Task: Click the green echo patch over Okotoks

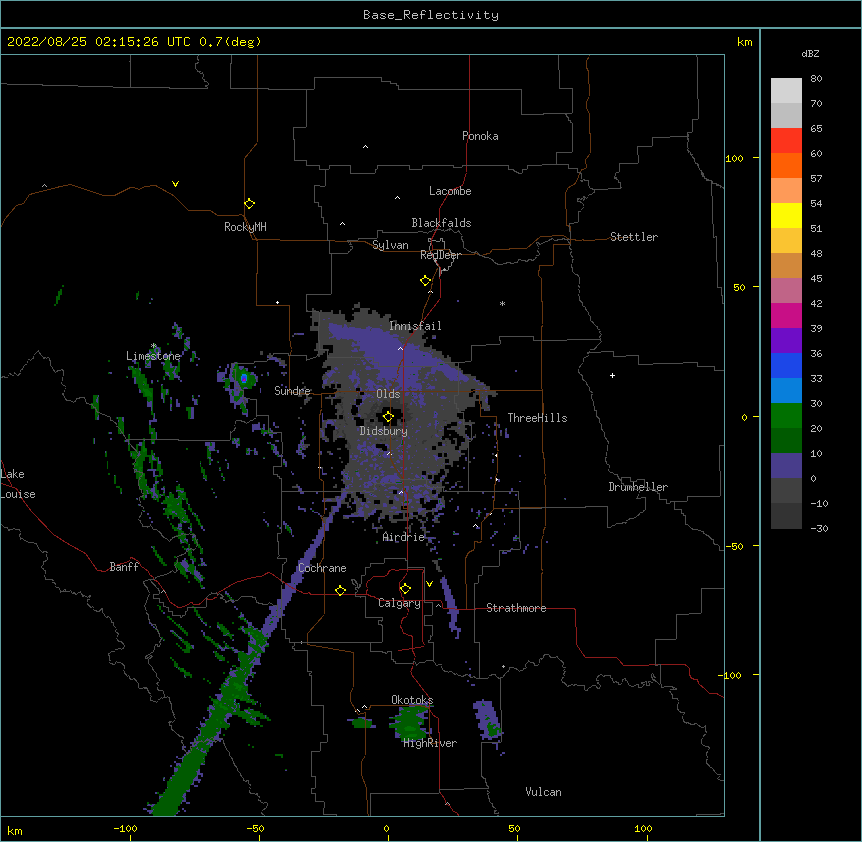Action: tap(410, 722)
